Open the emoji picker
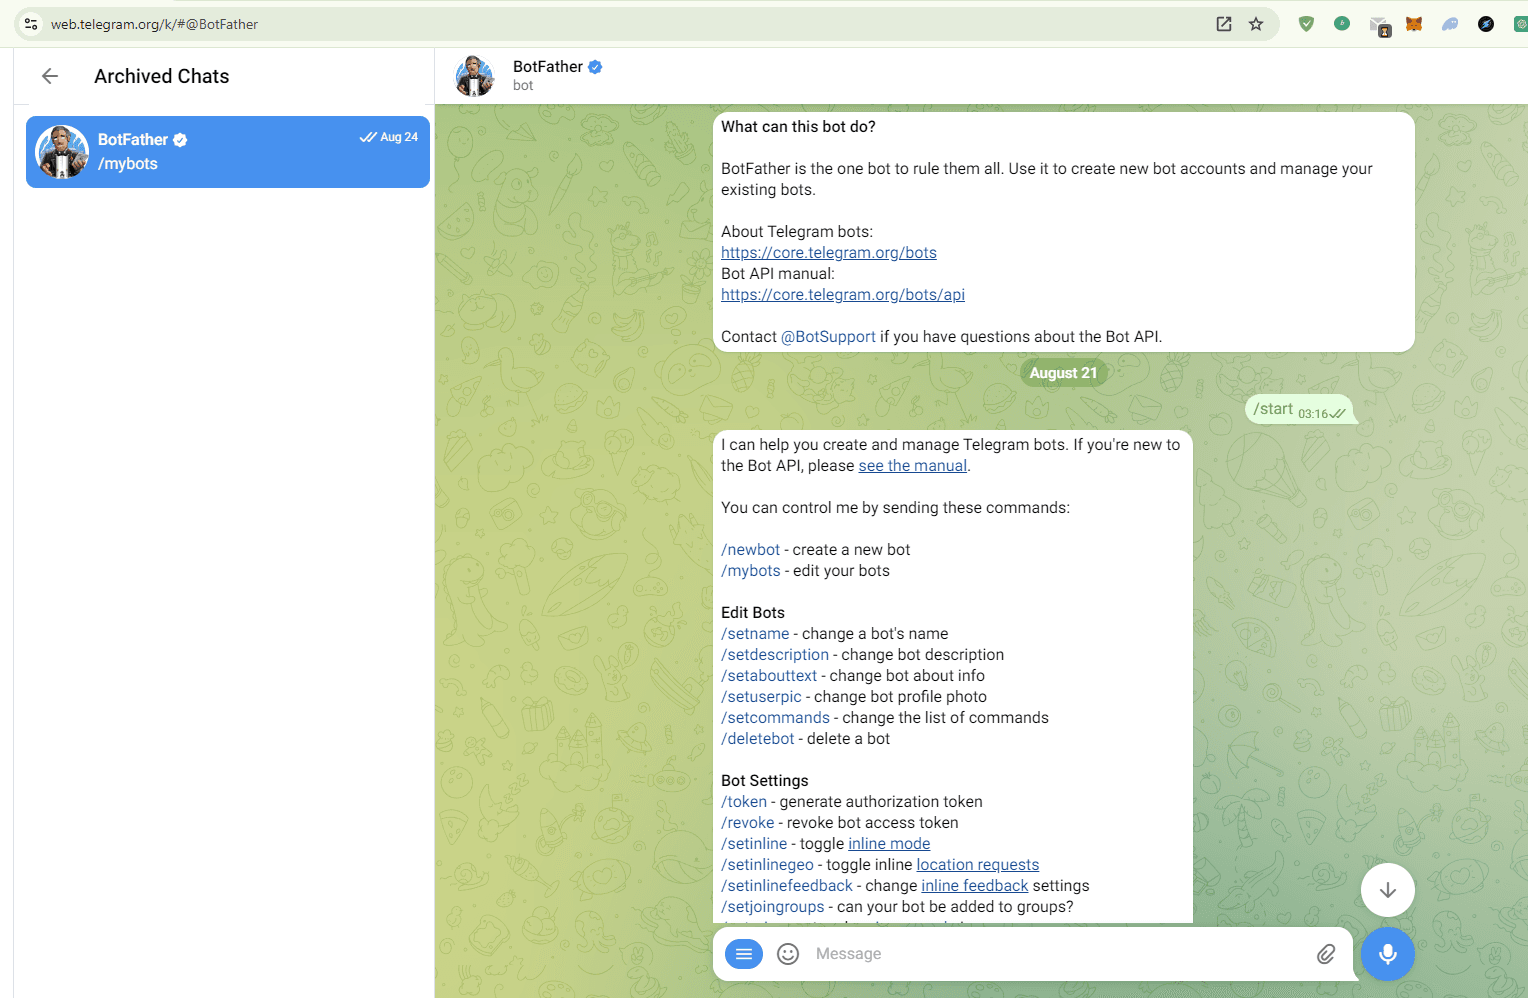The width and height of the screenshot is (1528, 998). pyautogui.click(x=788, y=954)
